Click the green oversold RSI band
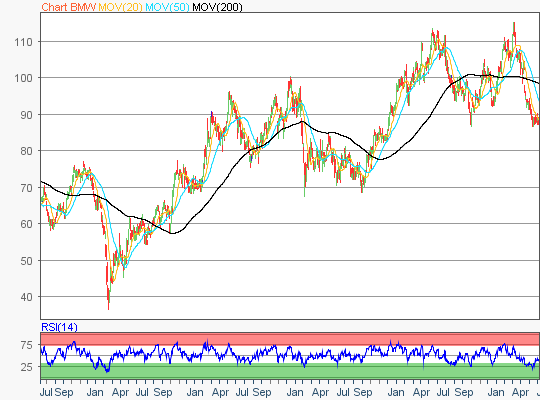The width and height of the screenshot is (540, 400). 290,371
